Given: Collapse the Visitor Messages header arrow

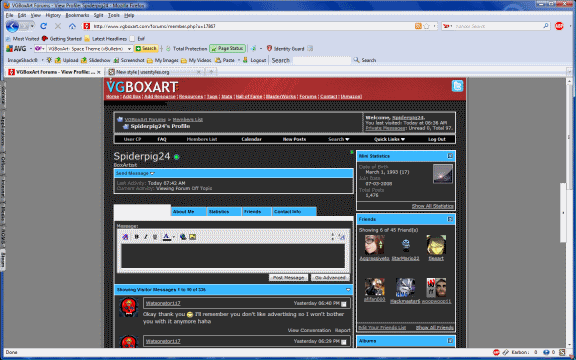Looking at the screenshot, I should pos(348,290).
